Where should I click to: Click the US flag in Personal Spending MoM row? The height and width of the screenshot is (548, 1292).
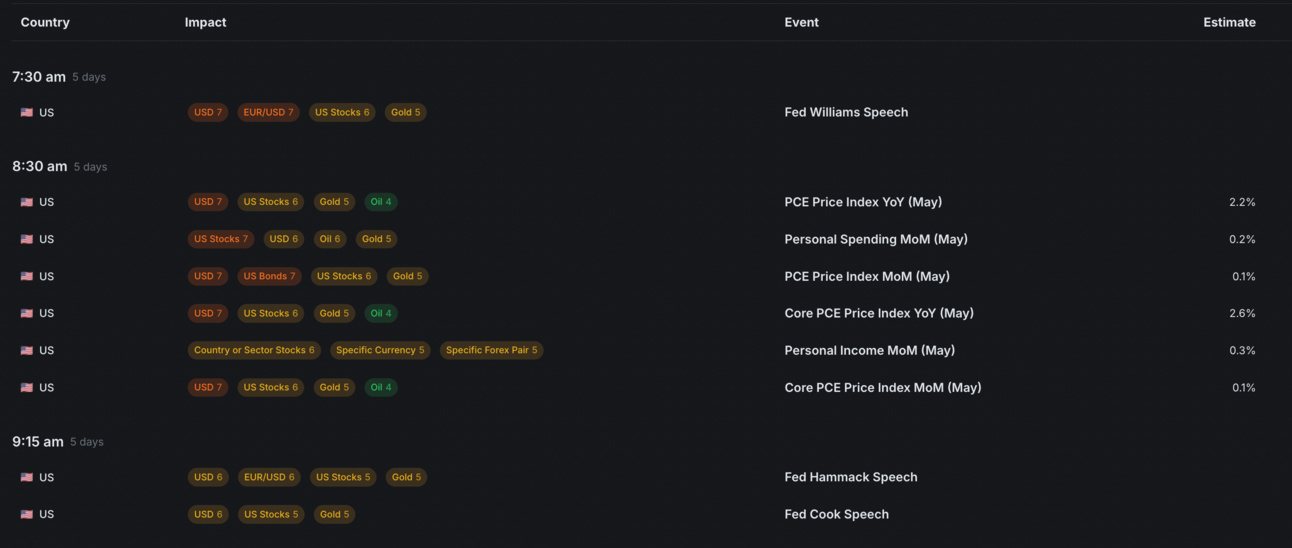(x=27, y=240)
